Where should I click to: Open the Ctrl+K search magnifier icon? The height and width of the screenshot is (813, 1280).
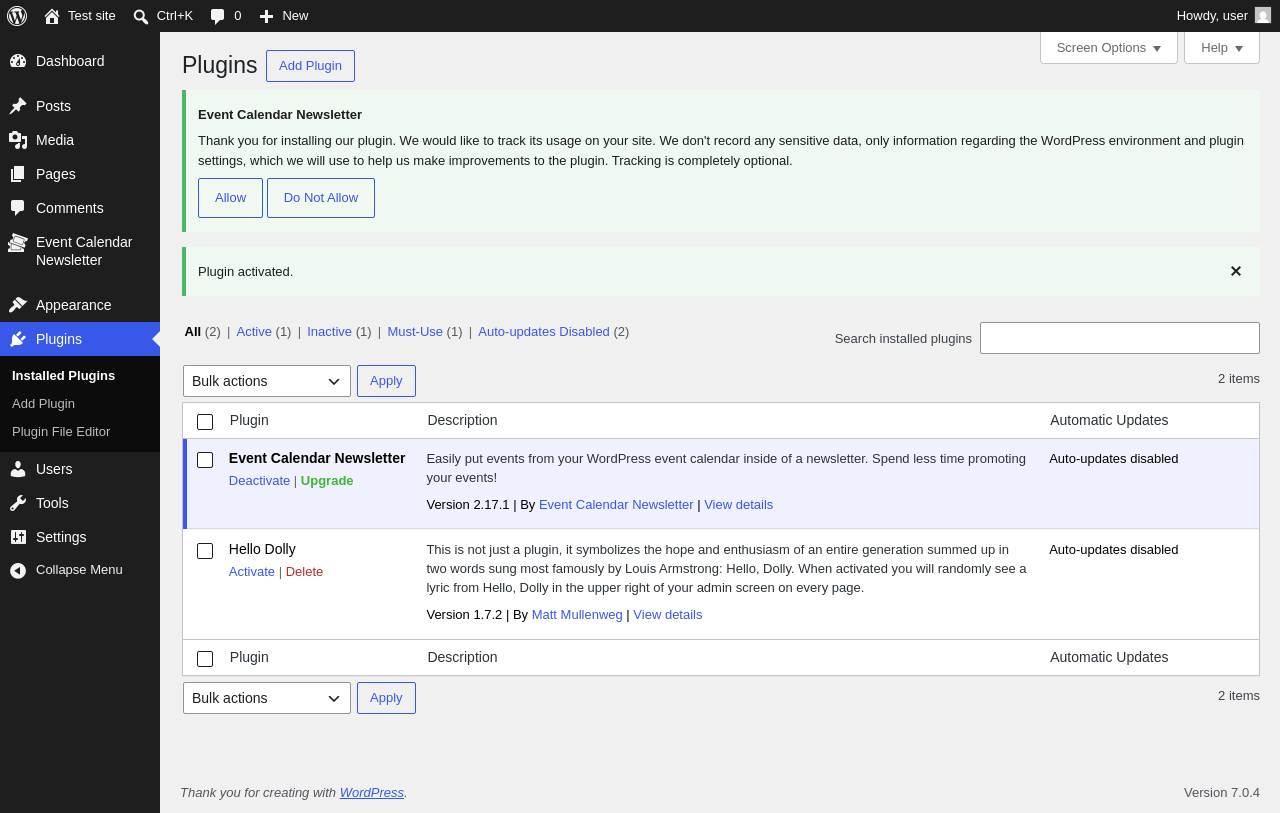(141, 16)
